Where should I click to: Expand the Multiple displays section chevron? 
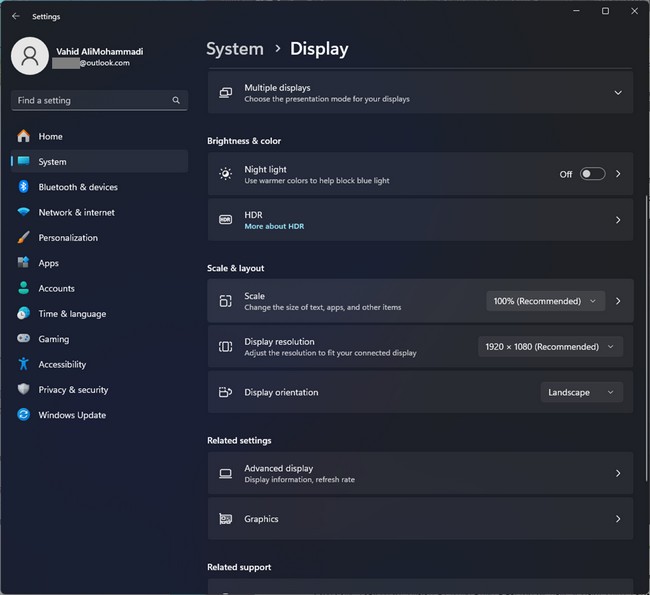[x=618, y=92]
